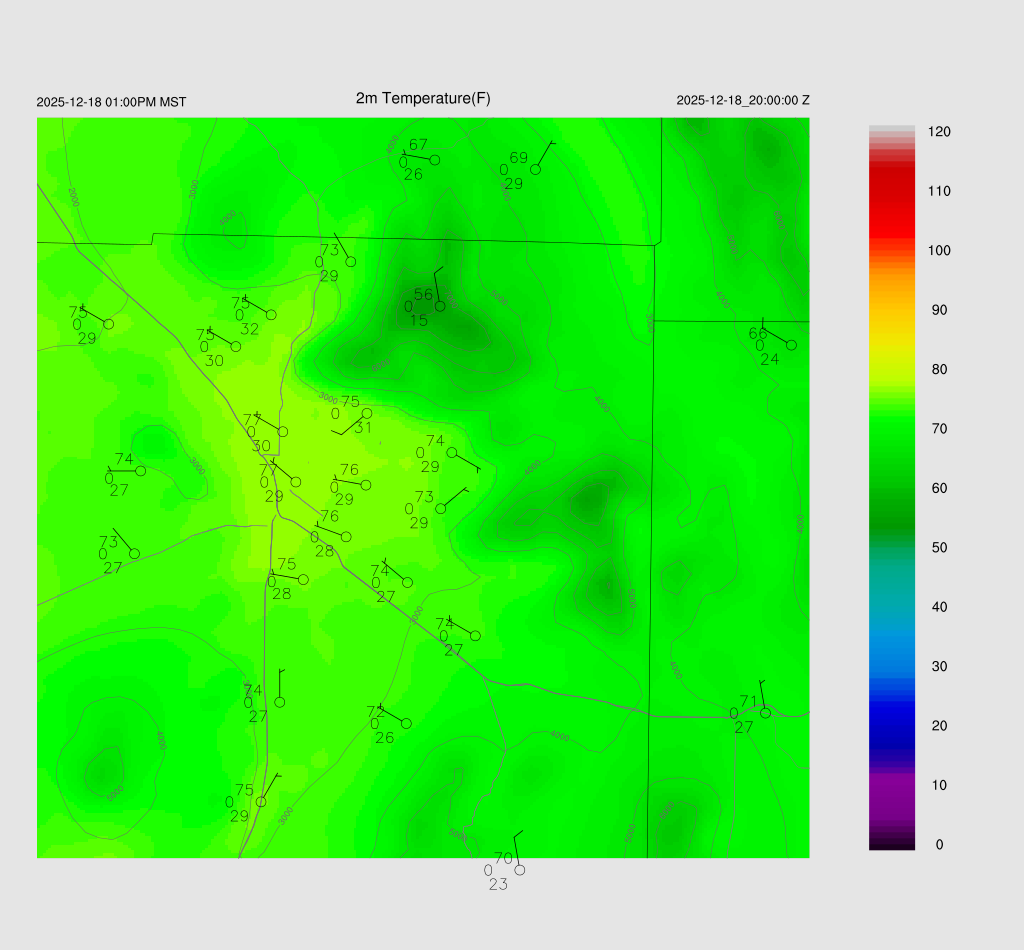
Task: Click the station marker showing 69 over 29
Action: click(535, 169)
